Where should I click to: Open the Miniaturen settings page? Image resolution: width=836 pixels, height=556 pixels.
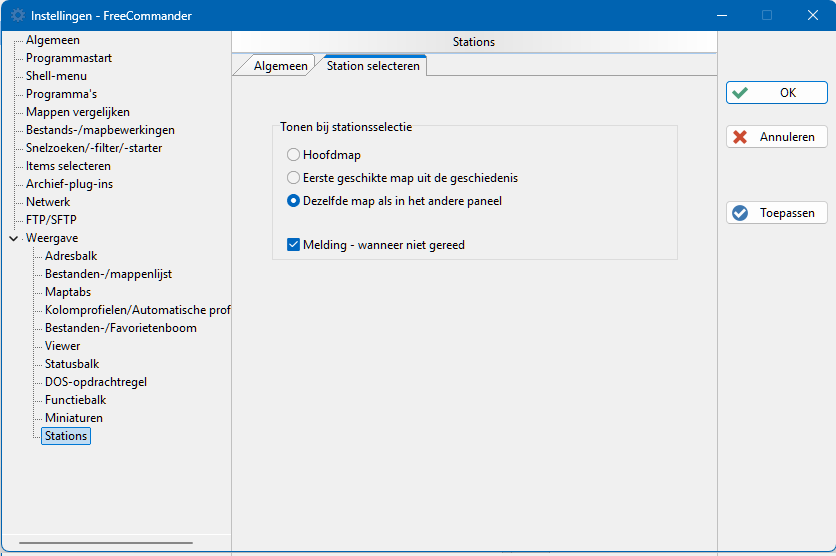(74, 418)
